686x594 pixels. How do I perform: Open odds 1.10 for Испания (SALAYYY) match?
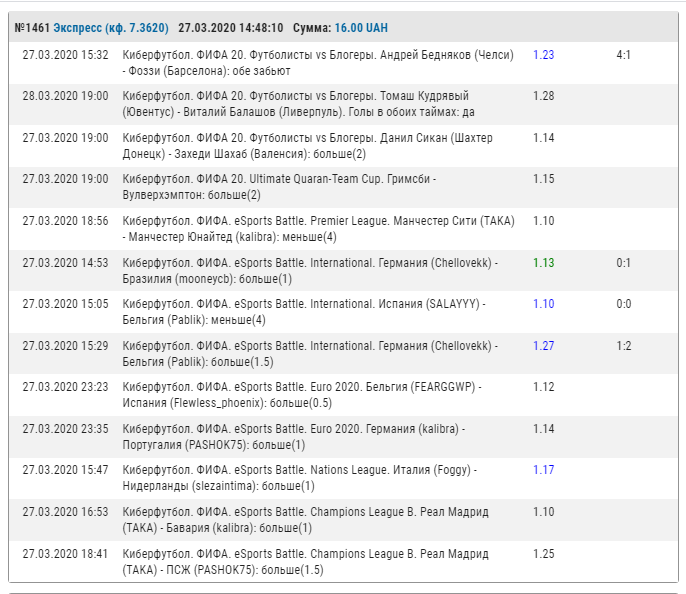point(543,304)
